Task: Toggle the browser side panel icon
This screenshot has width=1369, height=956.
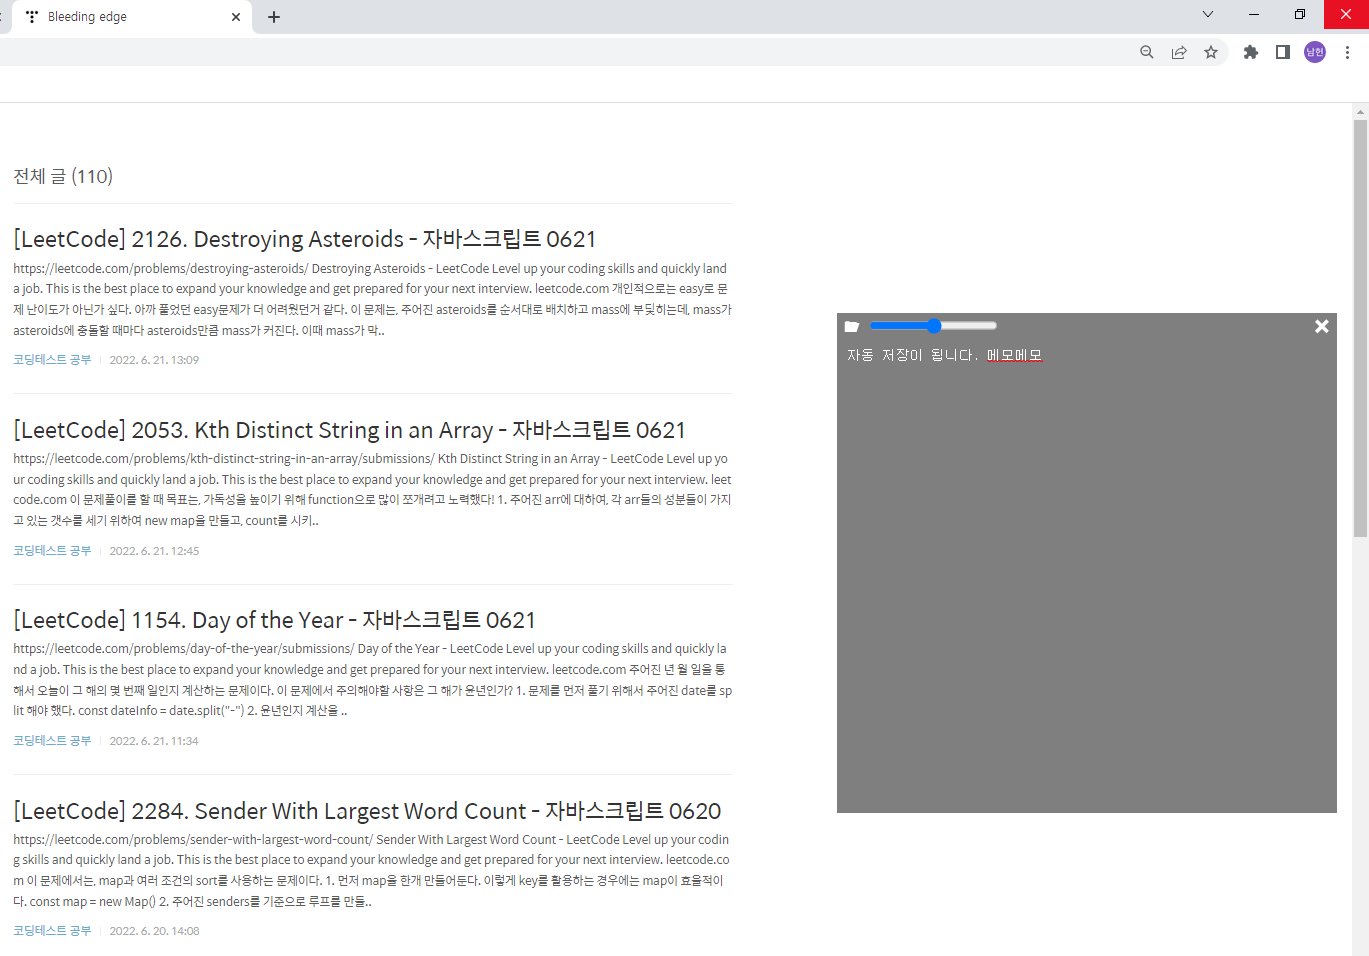Action: [x=1282, y=52]
